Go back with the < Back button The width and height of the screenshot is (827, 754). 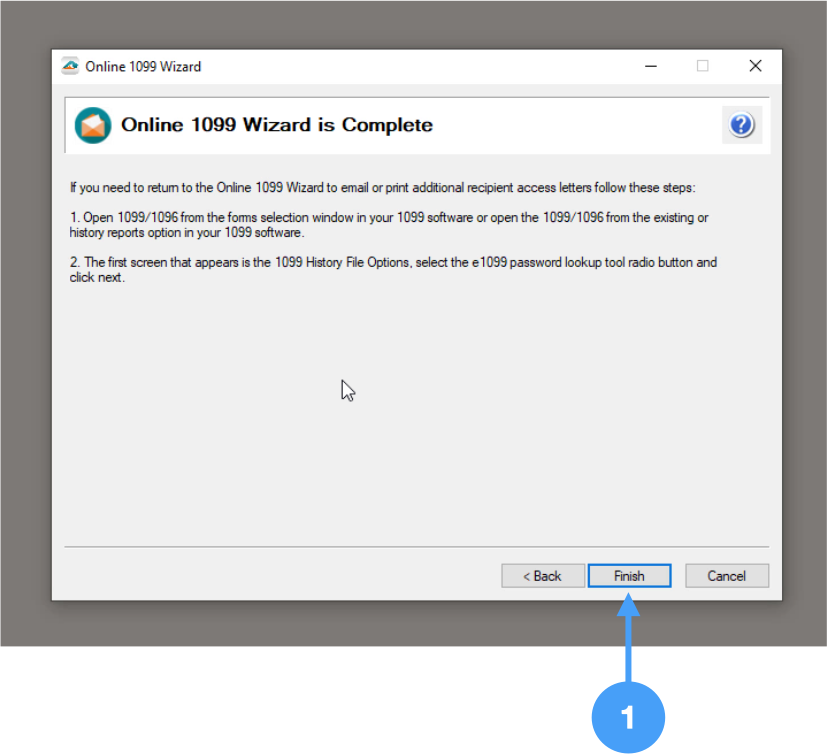[543, 575]
